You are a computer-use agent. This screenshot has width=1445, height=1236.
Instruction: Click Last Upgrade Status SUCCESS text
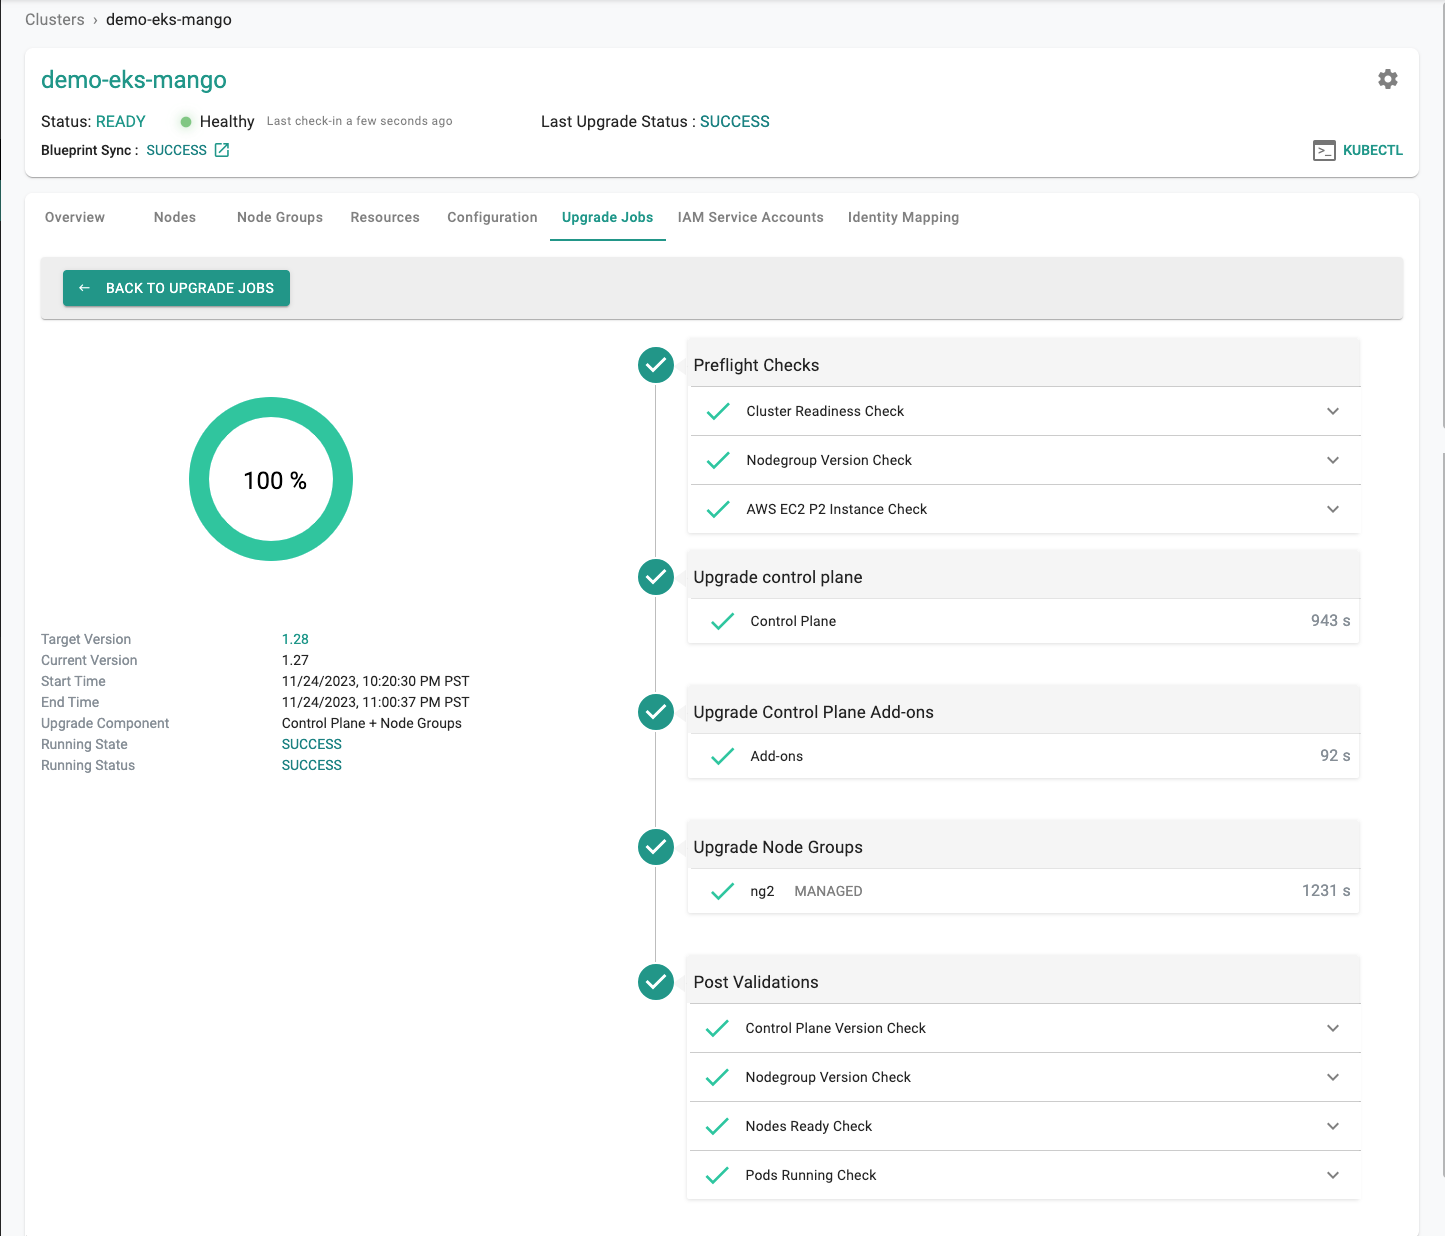click(x=735, y=121)
